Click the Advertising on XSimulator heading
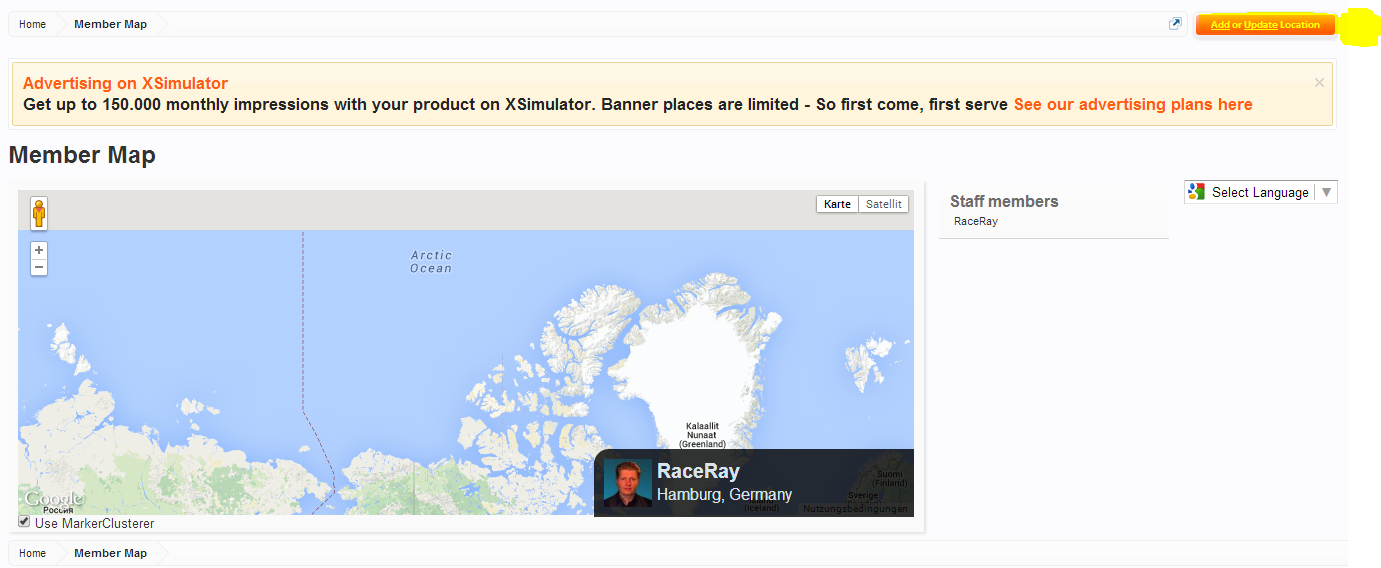Viewport: 1381px width, 568px height. point(125,84)
